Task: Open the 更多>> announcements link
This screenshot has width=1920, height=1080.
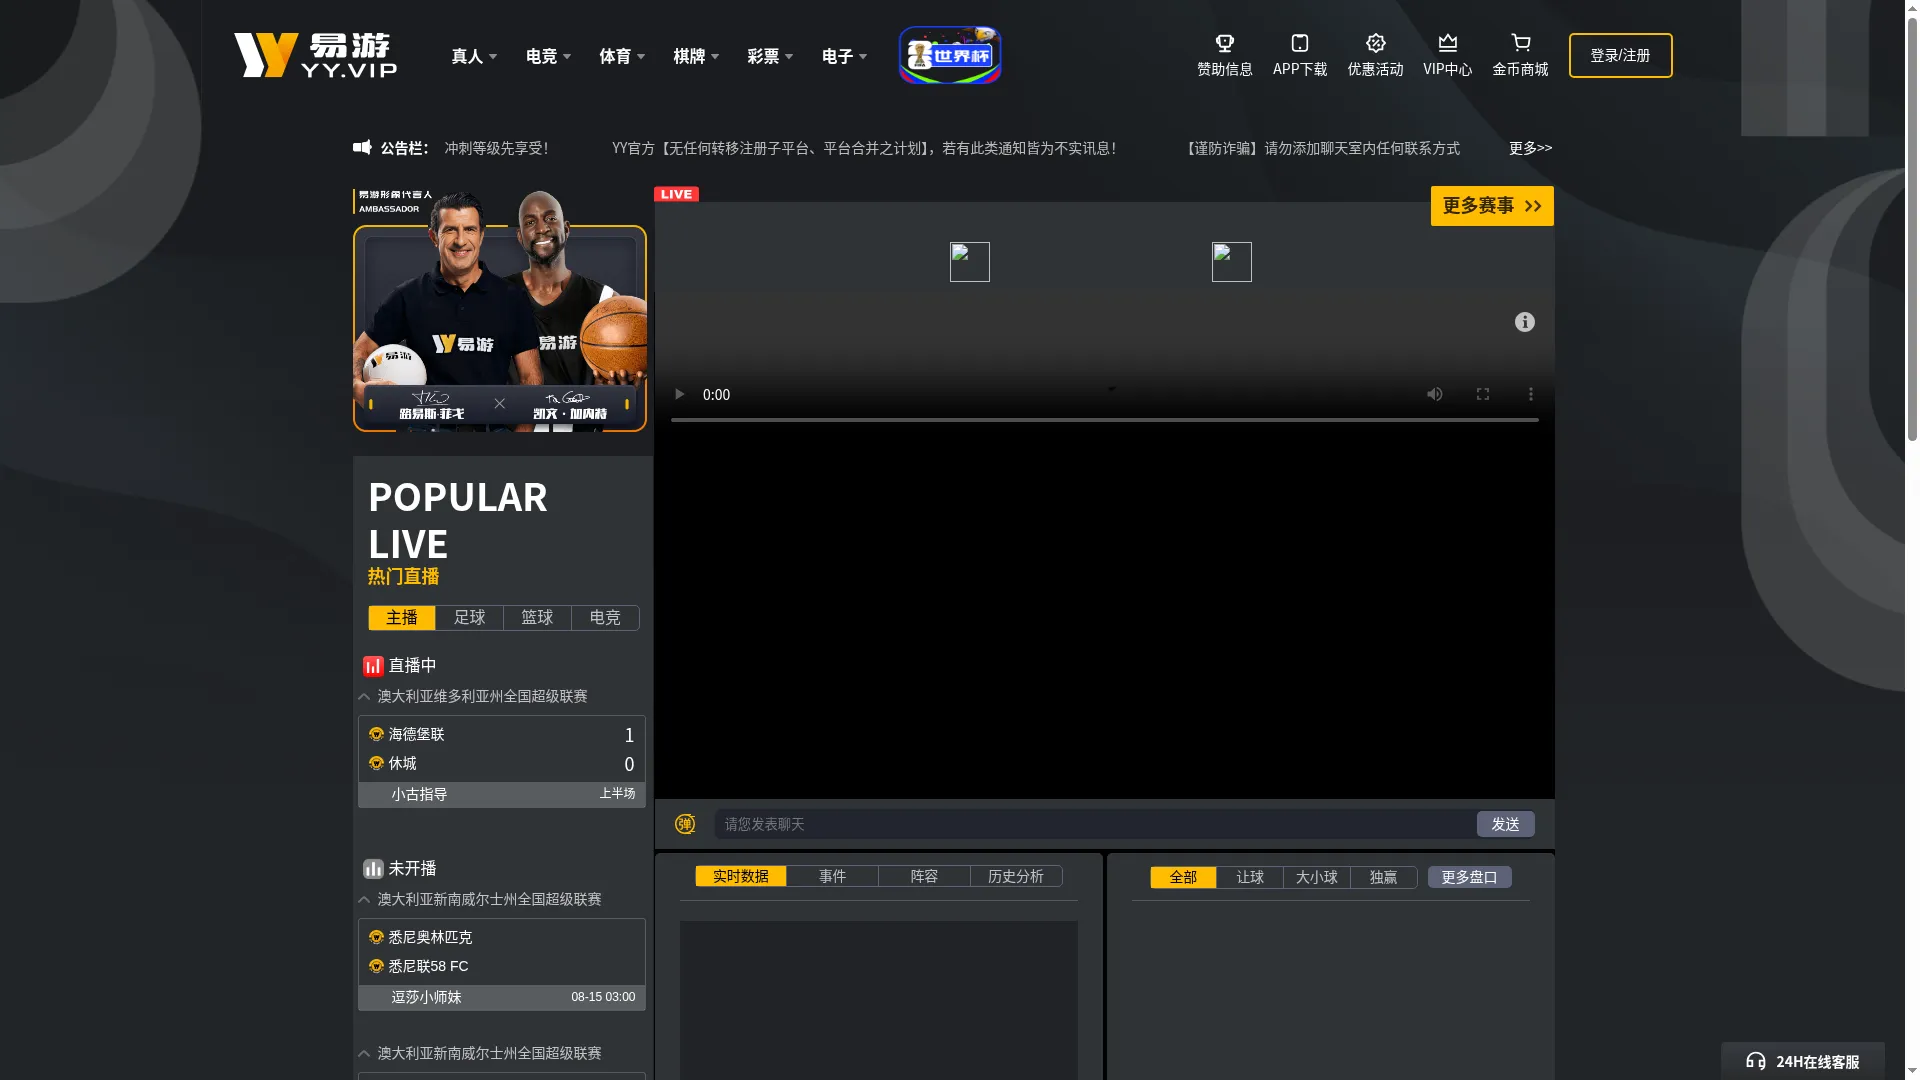Action: tap(1531, 148)
